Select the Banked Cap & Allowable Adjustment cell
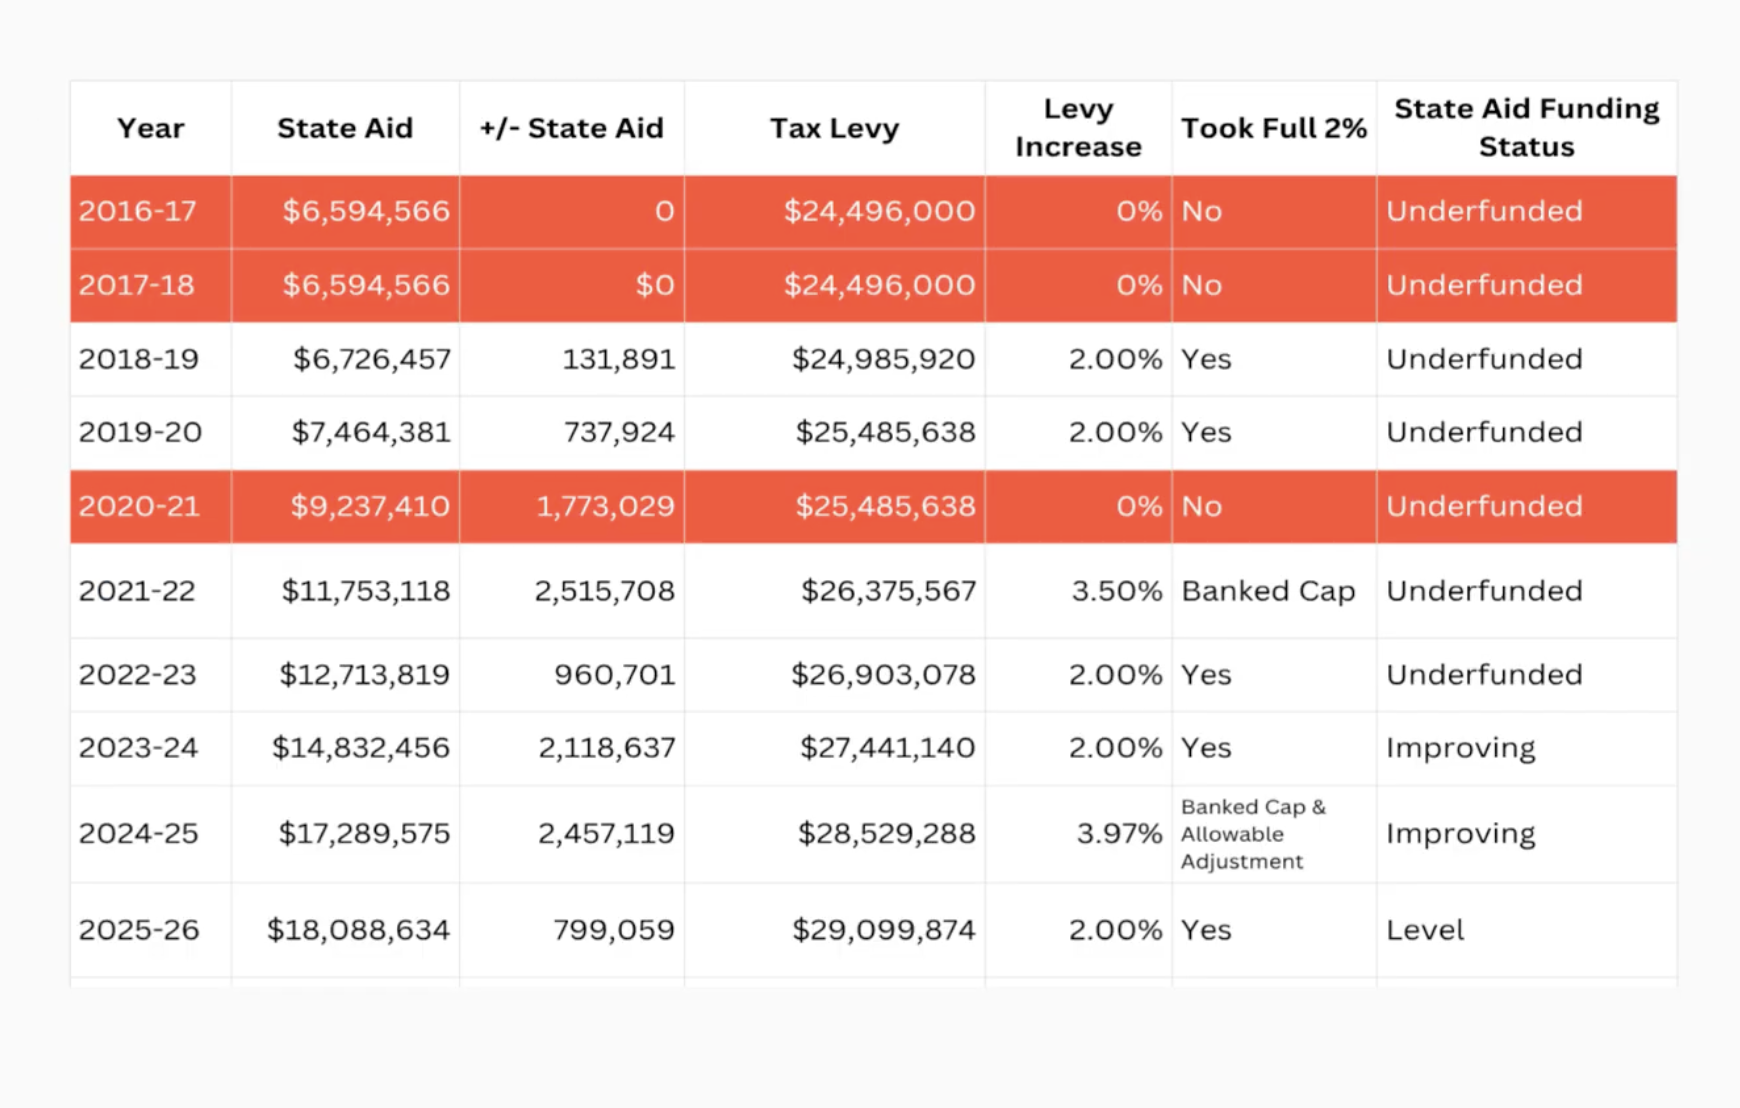The width and height of the screenshot is (1740, 1108). point(1253,834)
